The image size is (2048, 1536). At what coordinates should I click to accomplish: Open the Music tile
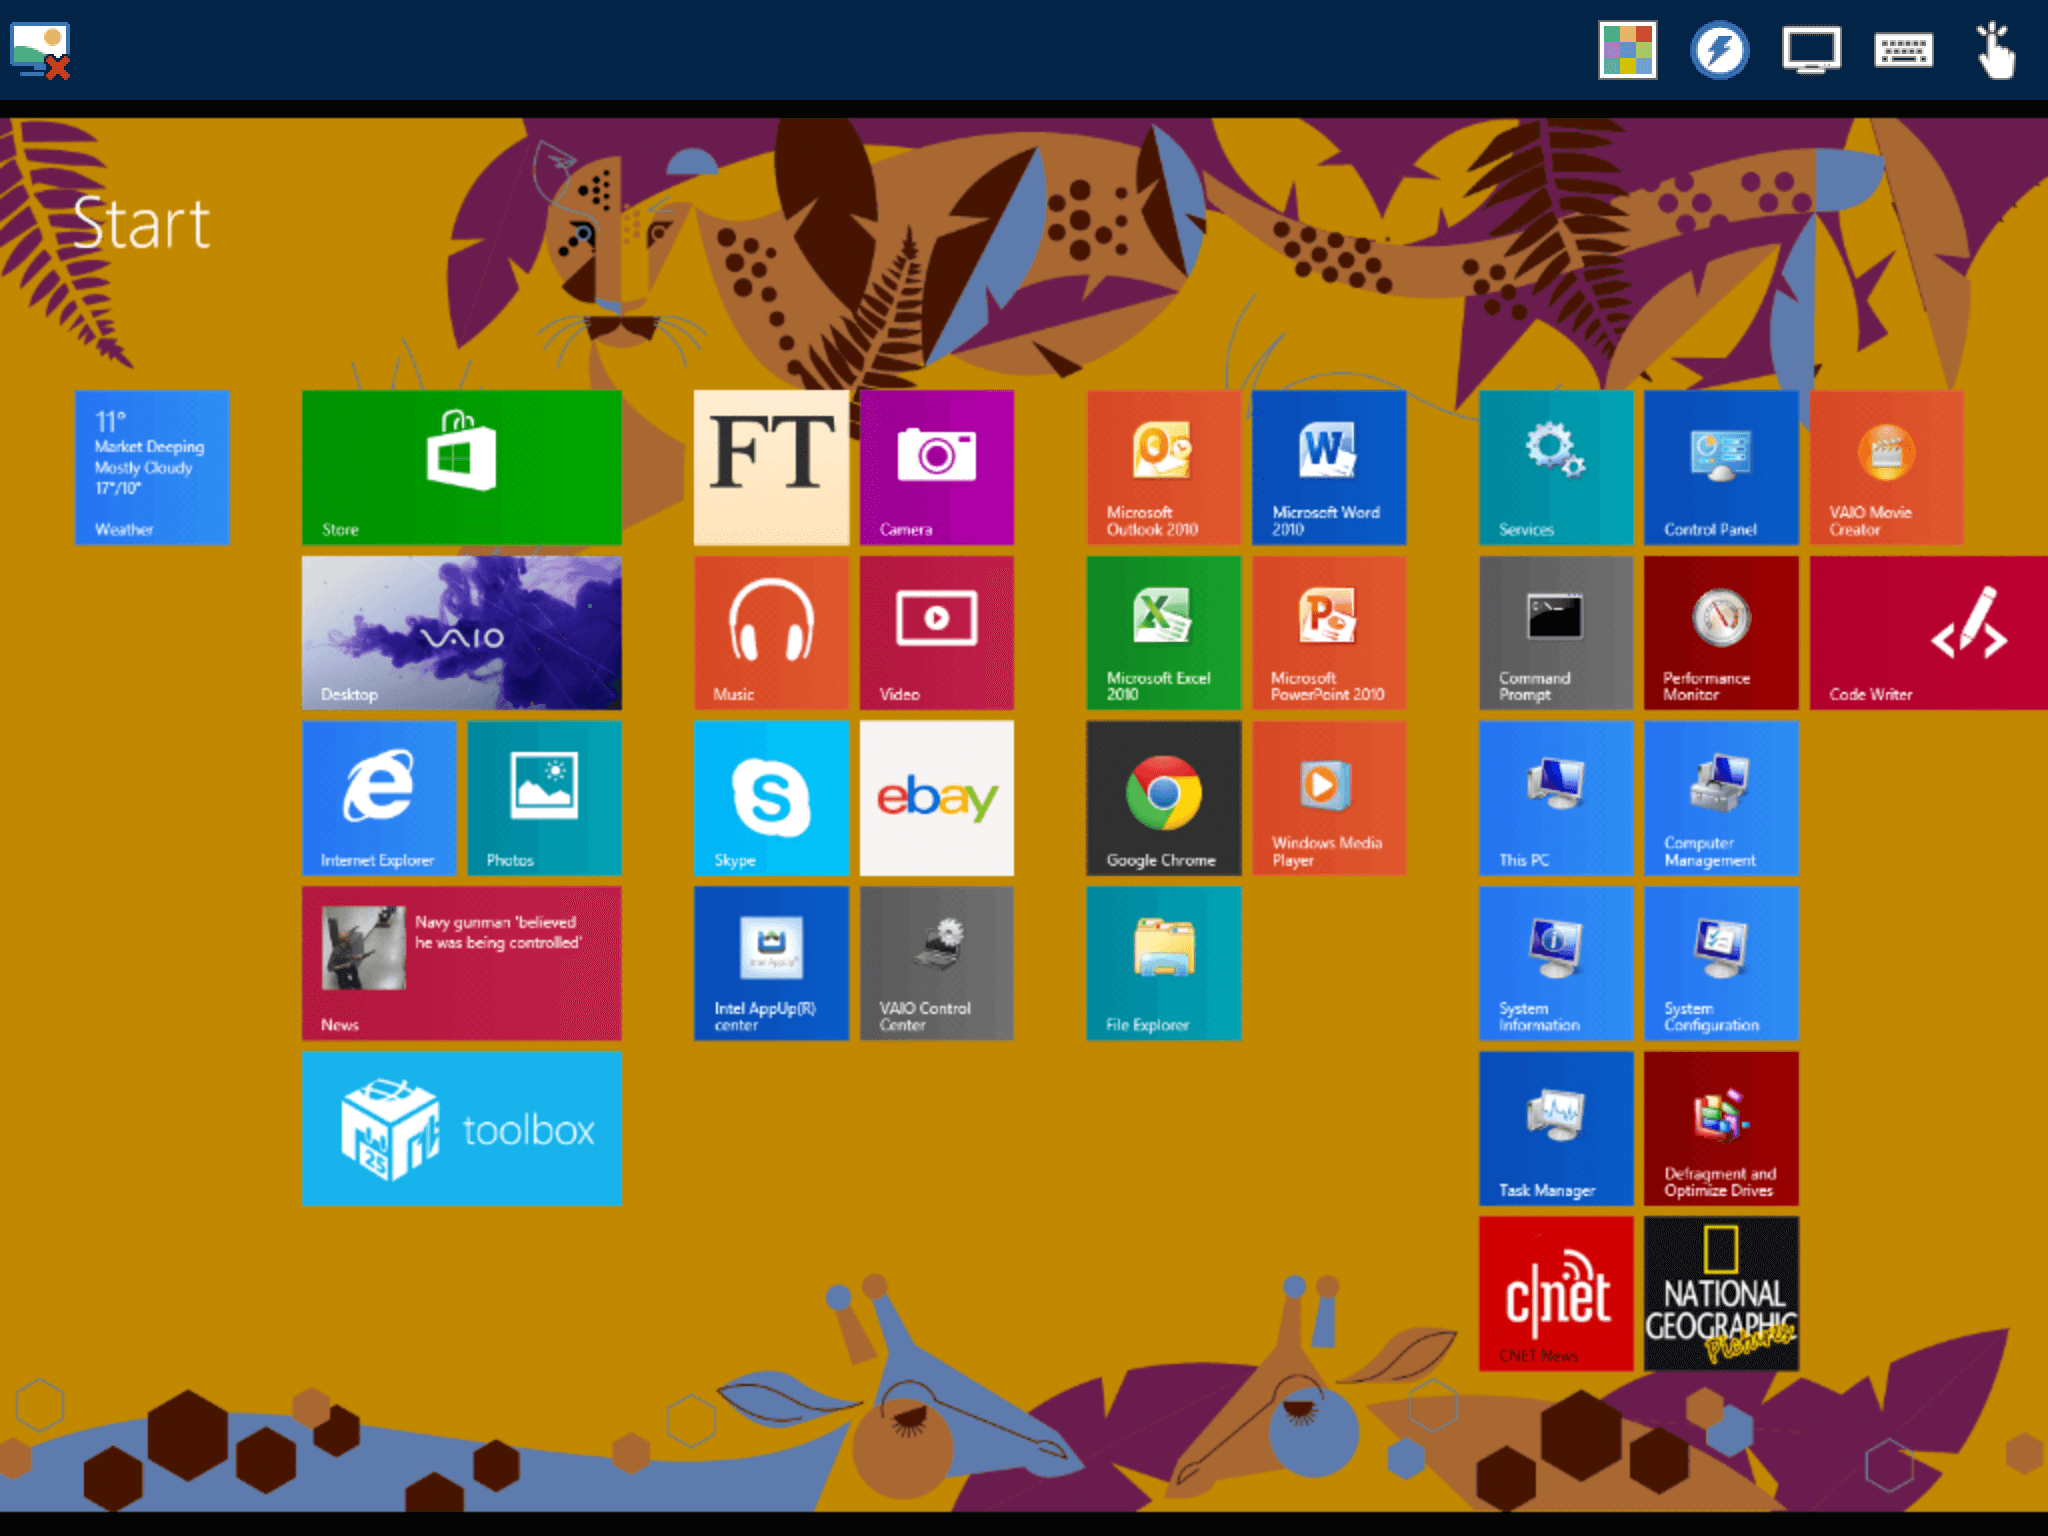(x=771, y=633)
